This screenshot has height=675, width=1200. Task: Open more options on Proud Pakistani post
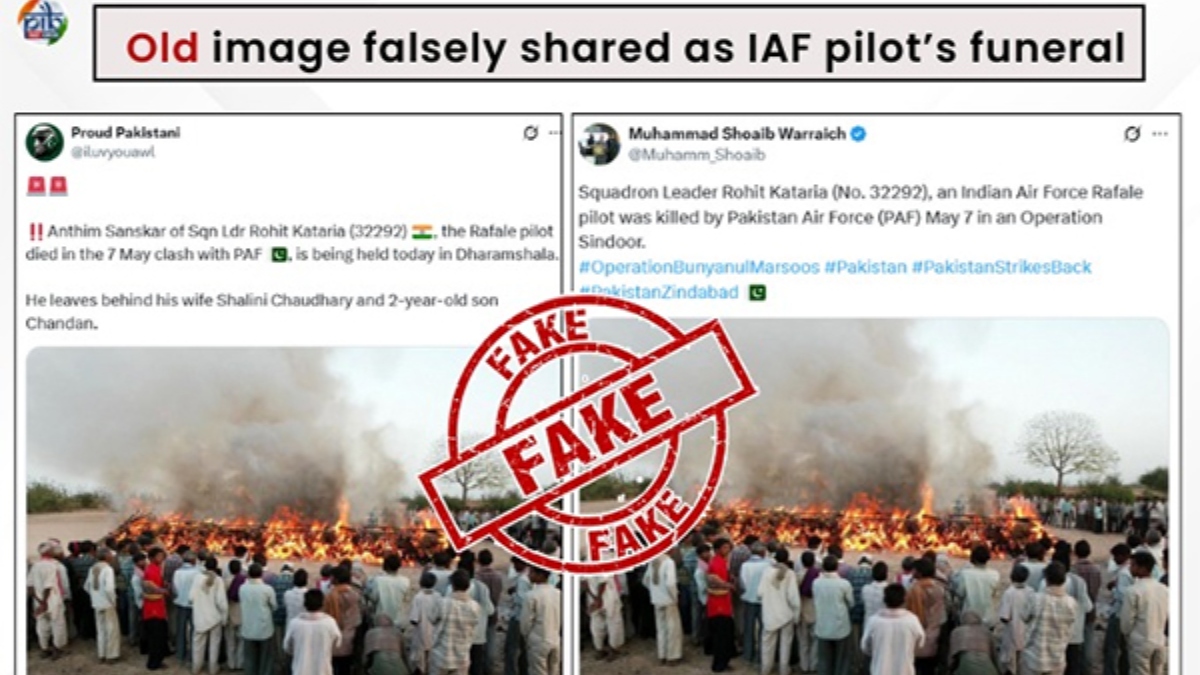pos(554,133)
